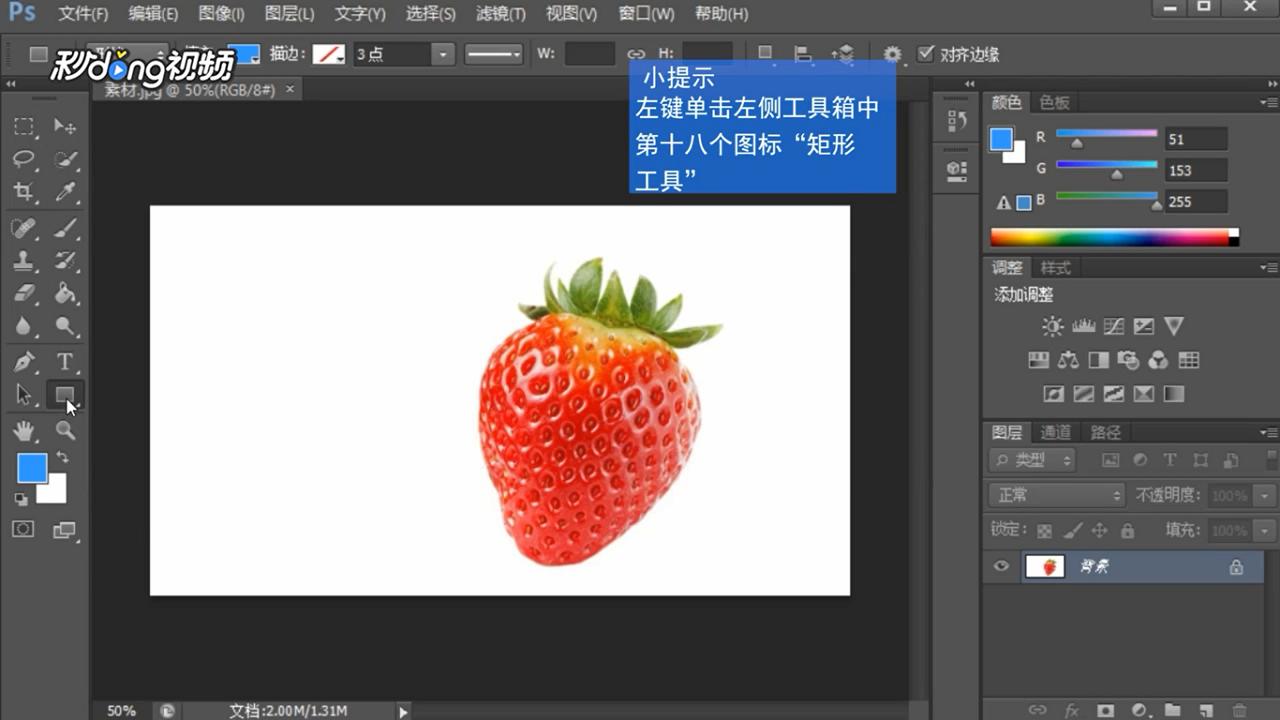Open the 滤镜(T) menu

[x=501, y=14]
